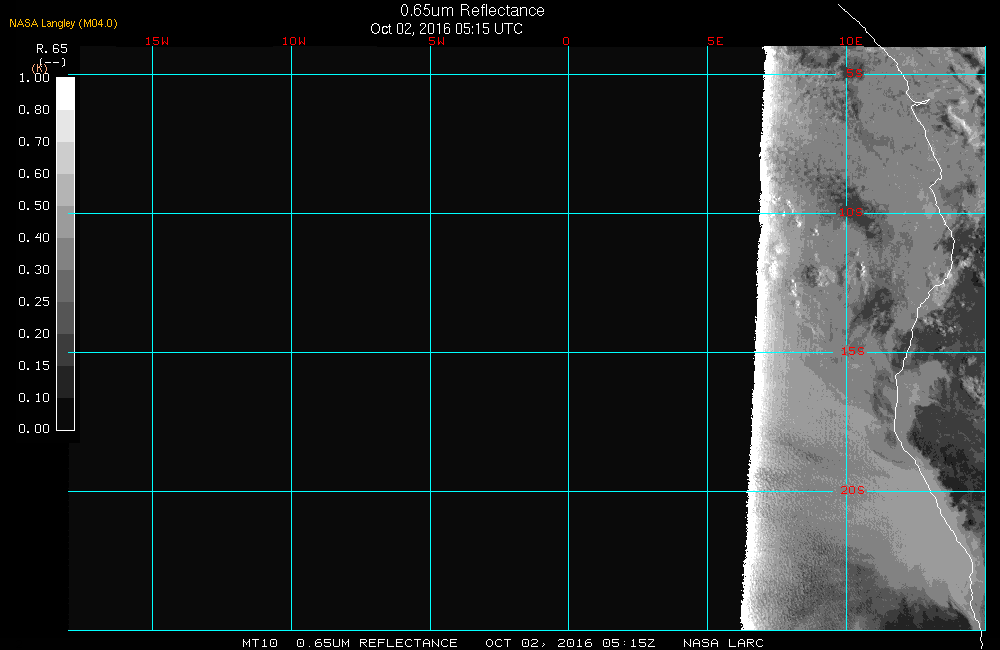1000x650 pixels.
Task: Click the white top swatch of the colorbar
Action: tap(65, 93)
